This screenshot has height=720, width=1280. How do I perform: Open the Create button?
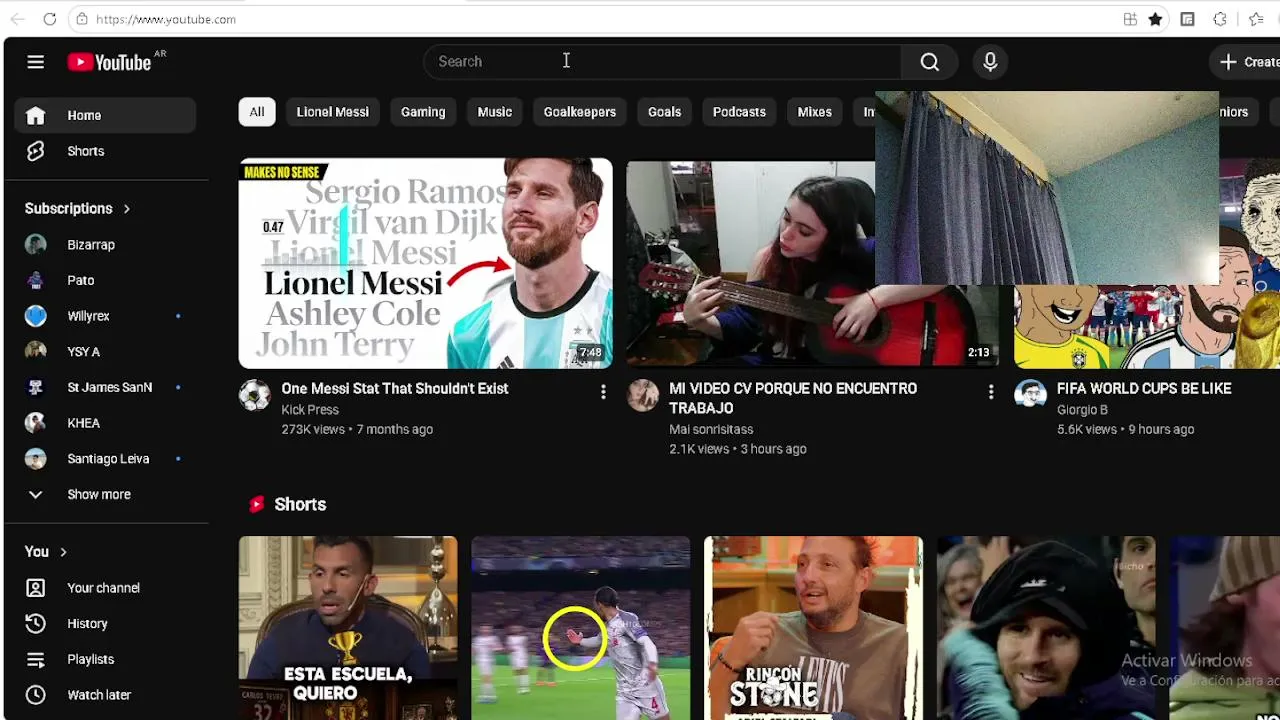(x=1246, y=62)
